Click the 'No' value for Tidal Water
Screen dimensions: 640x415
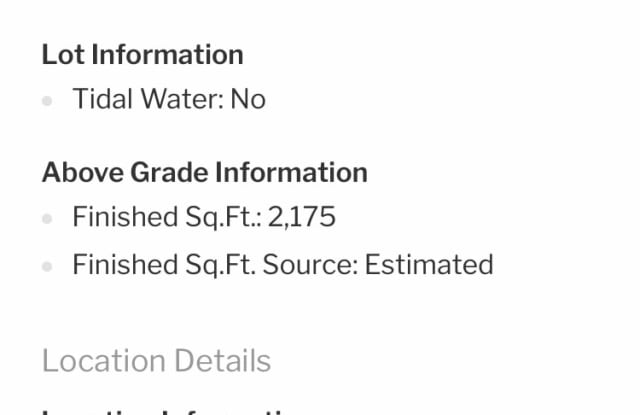click(x=248, y=99)
